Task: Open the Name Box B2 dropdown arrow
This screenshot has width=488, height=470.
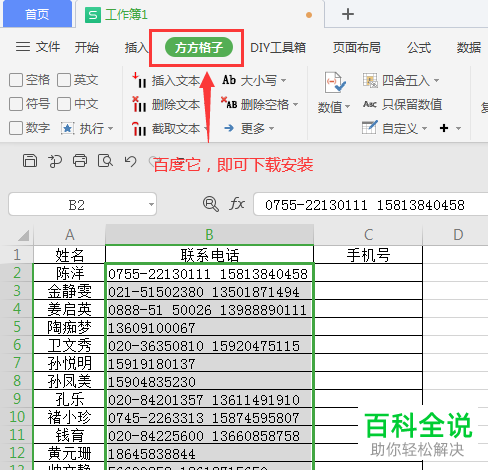Action: [x=151, y=204]
